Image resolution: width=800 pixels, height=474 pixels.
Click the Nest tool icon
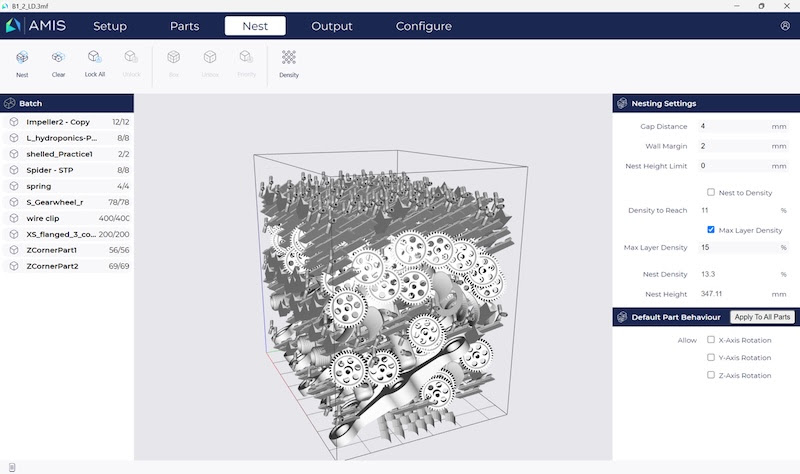[22, 59]
